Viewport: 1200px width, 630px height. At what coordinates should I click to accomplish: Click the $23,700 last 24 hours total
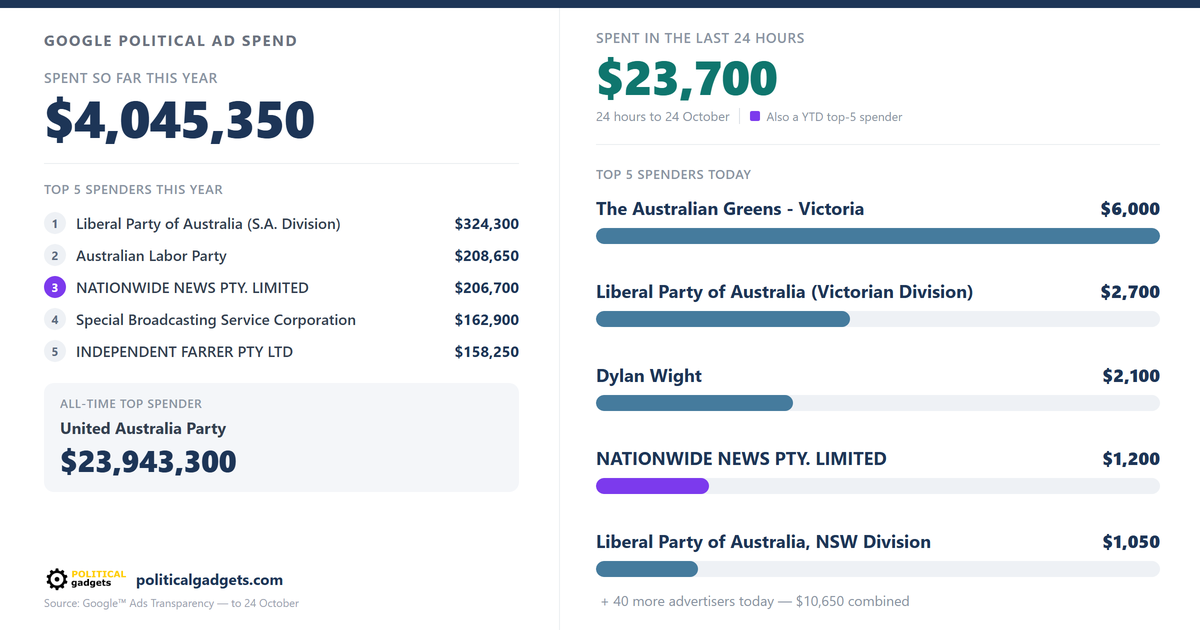pyautogui.click(x=687, y=79)
